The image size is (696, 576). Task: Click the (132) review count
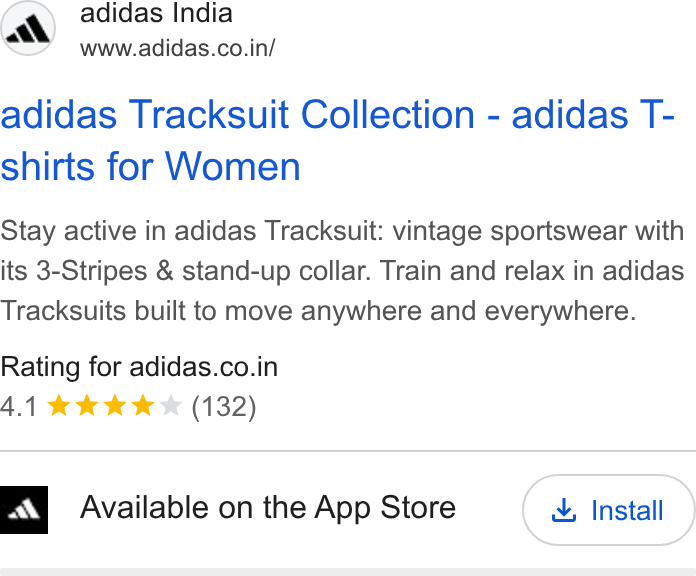click(x=224, y=406)
